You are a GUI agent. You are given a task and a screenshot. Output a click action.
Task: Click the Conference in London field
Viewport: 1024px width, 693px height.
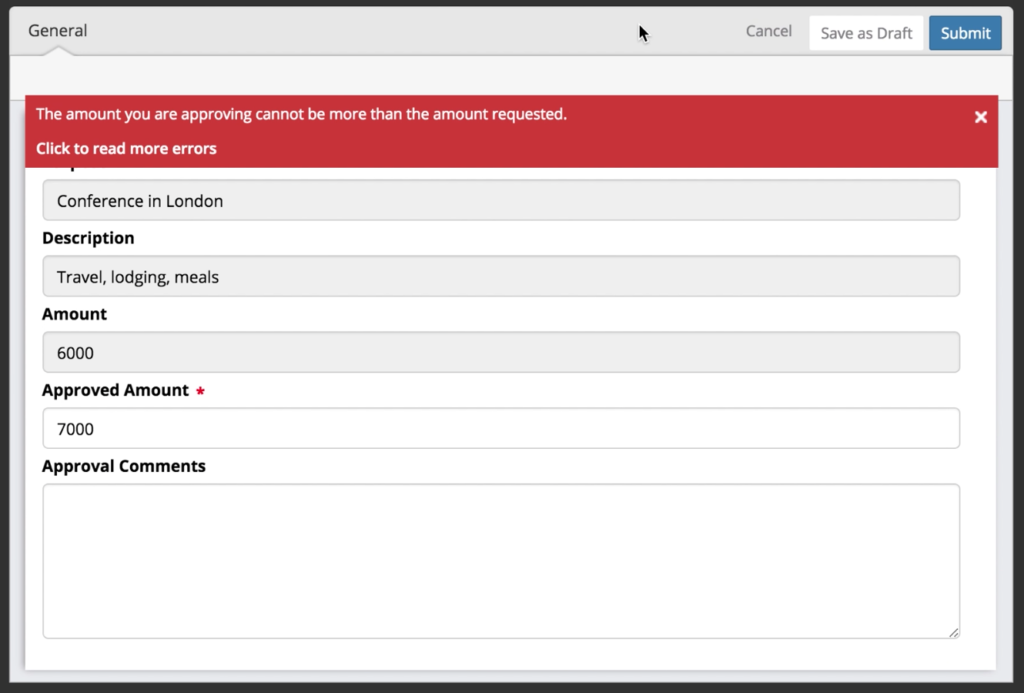coord(500,200)
